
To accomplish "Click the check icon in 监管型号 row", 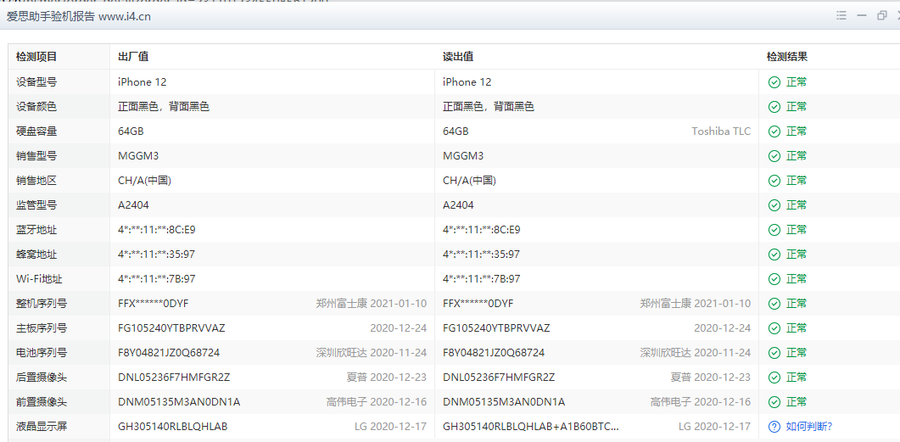I will [x=774, y=205].
